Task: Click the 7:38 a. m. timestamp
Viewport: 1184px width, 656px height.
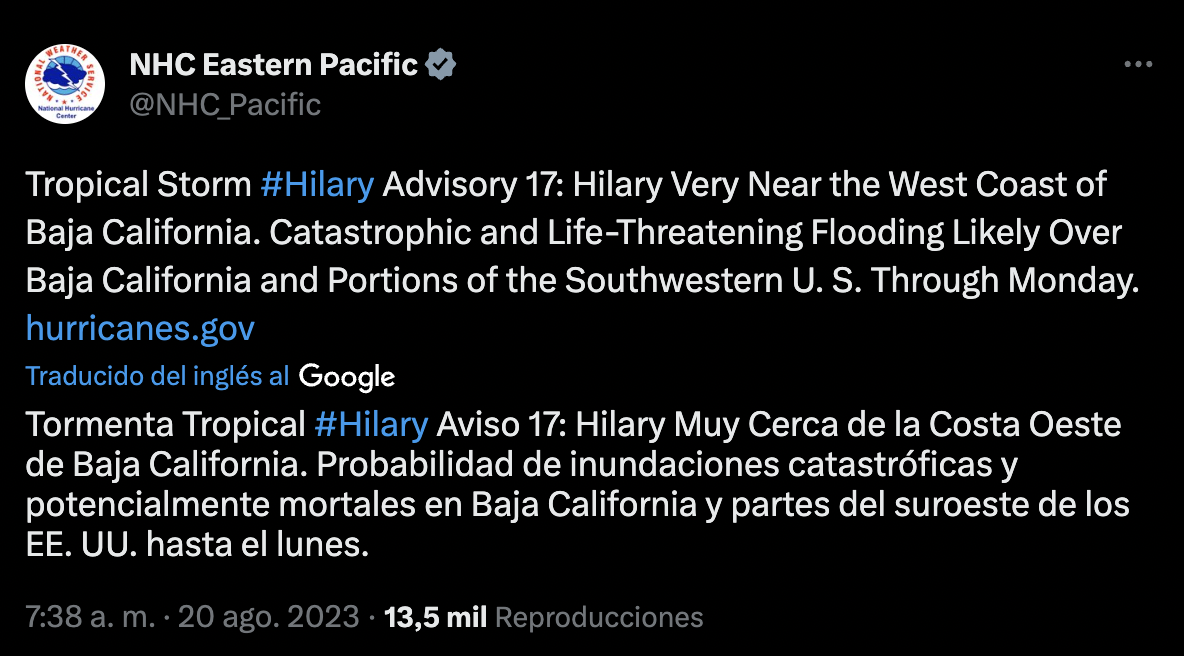Action: coord(90,617)
